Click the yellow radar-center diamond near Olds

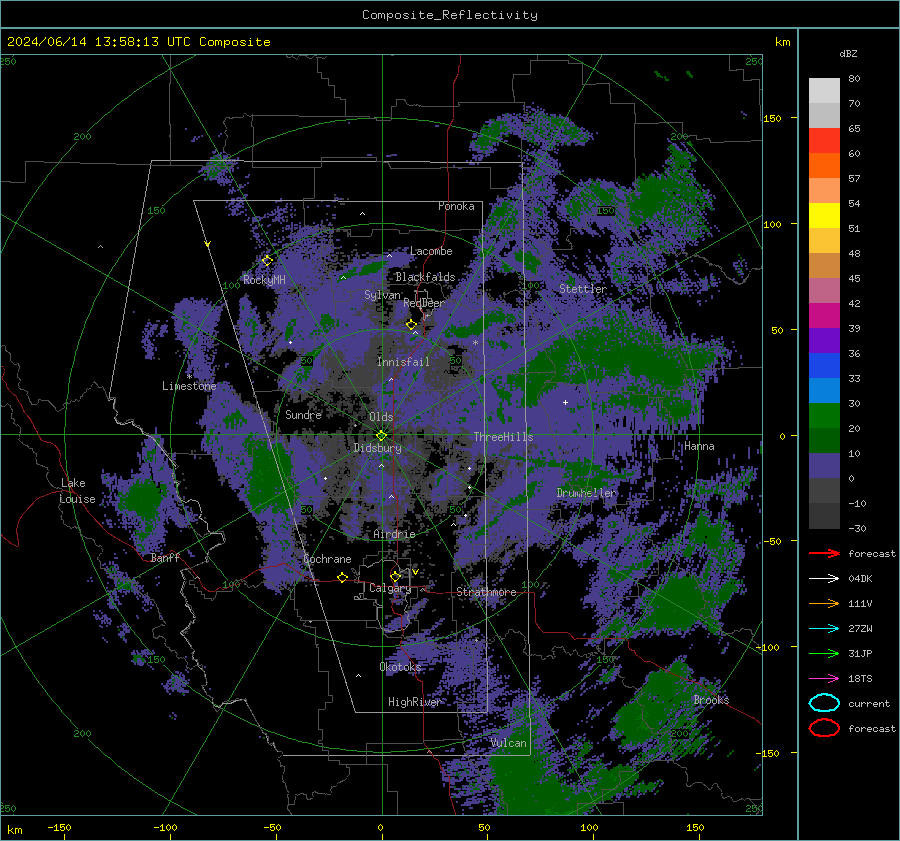pyautogui.click(x=381, y=435)
